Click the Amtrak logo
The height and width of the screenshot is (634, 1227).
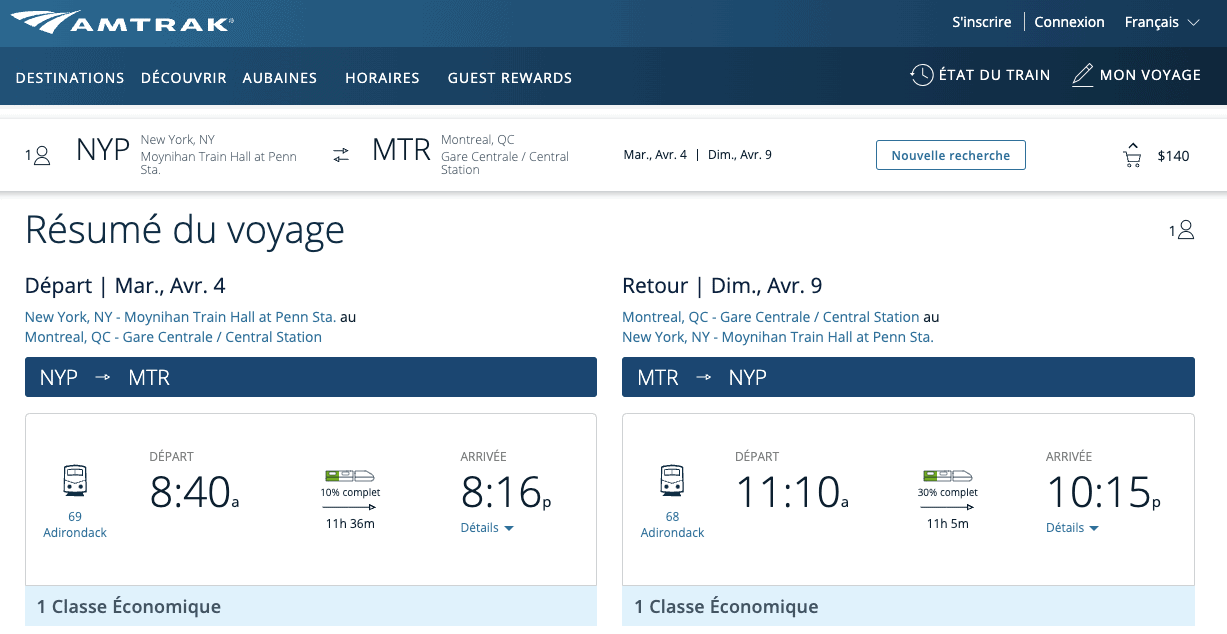point(121,22)
